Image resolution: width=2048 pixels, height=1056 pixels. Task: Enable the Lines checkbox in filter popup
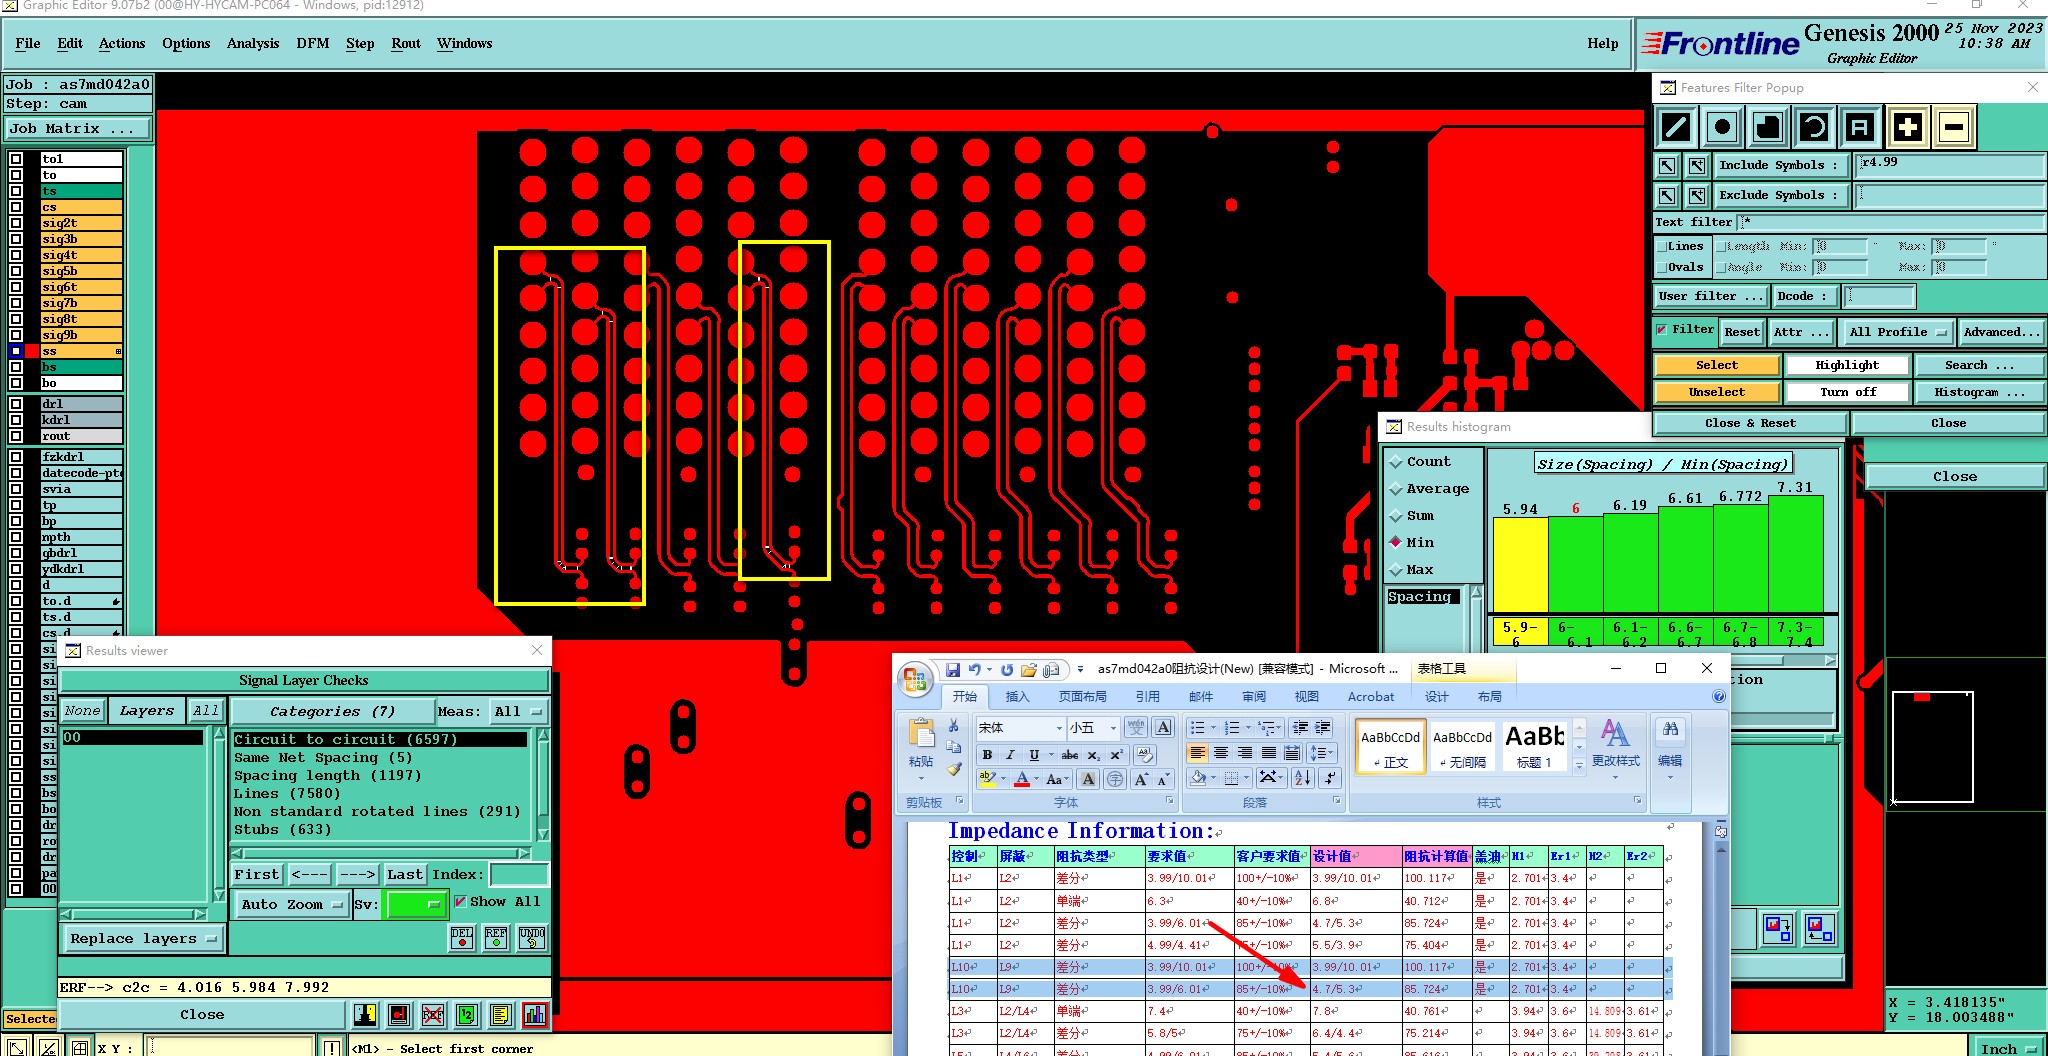[1662, 246]
